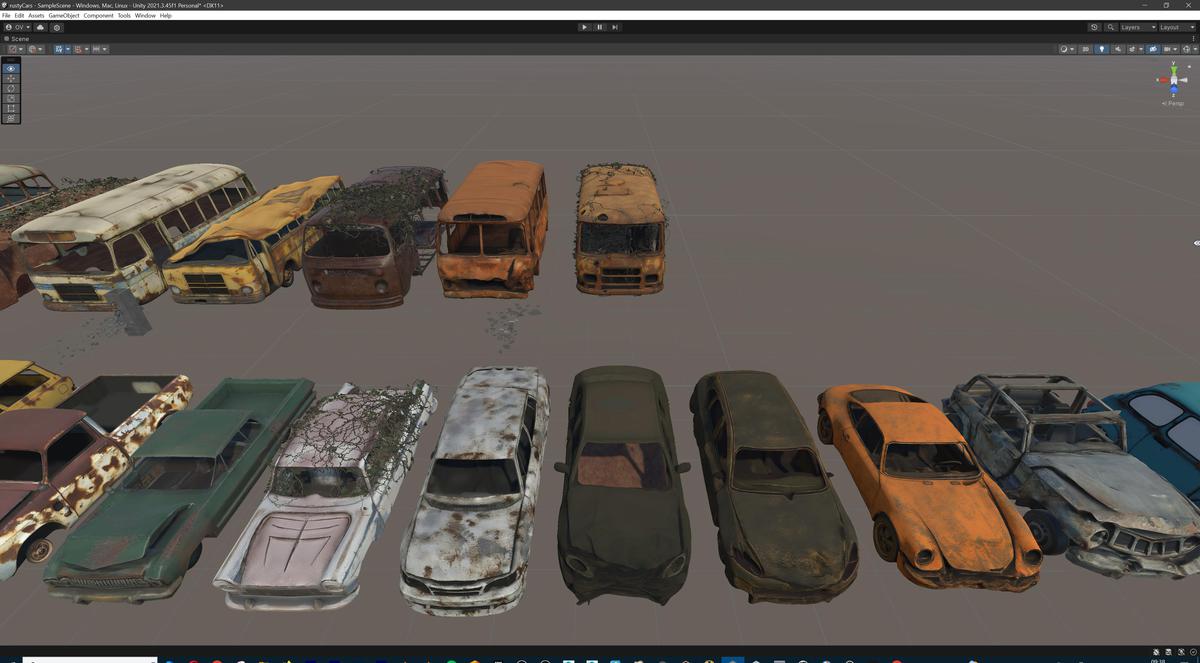Open the Unity cloud services panel
1200x663 pixels.
point(40,27)
